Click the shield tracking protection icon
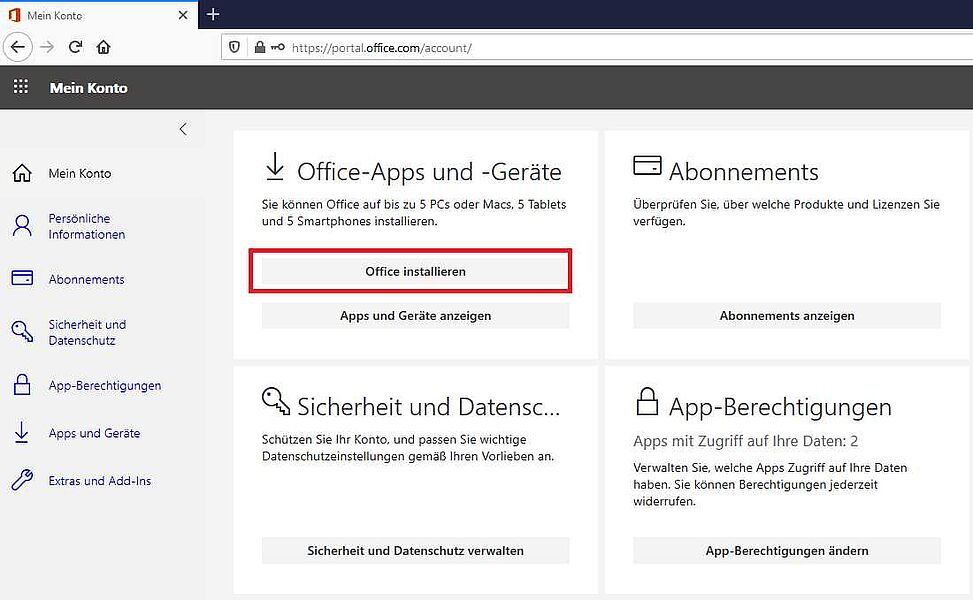This screenshot has height=600, width=973. pos(235,47)
